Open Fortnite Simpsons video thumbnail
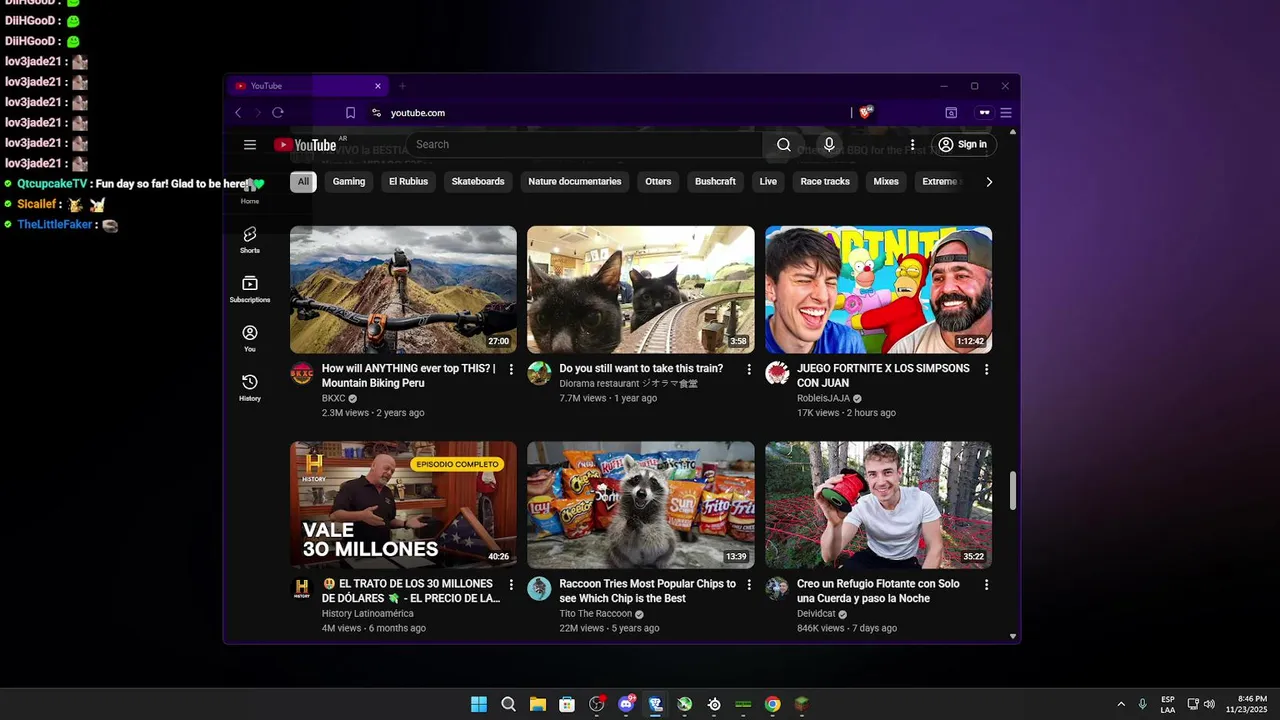This screenshot has height=720, width=1280. click(x=878, y=290)
